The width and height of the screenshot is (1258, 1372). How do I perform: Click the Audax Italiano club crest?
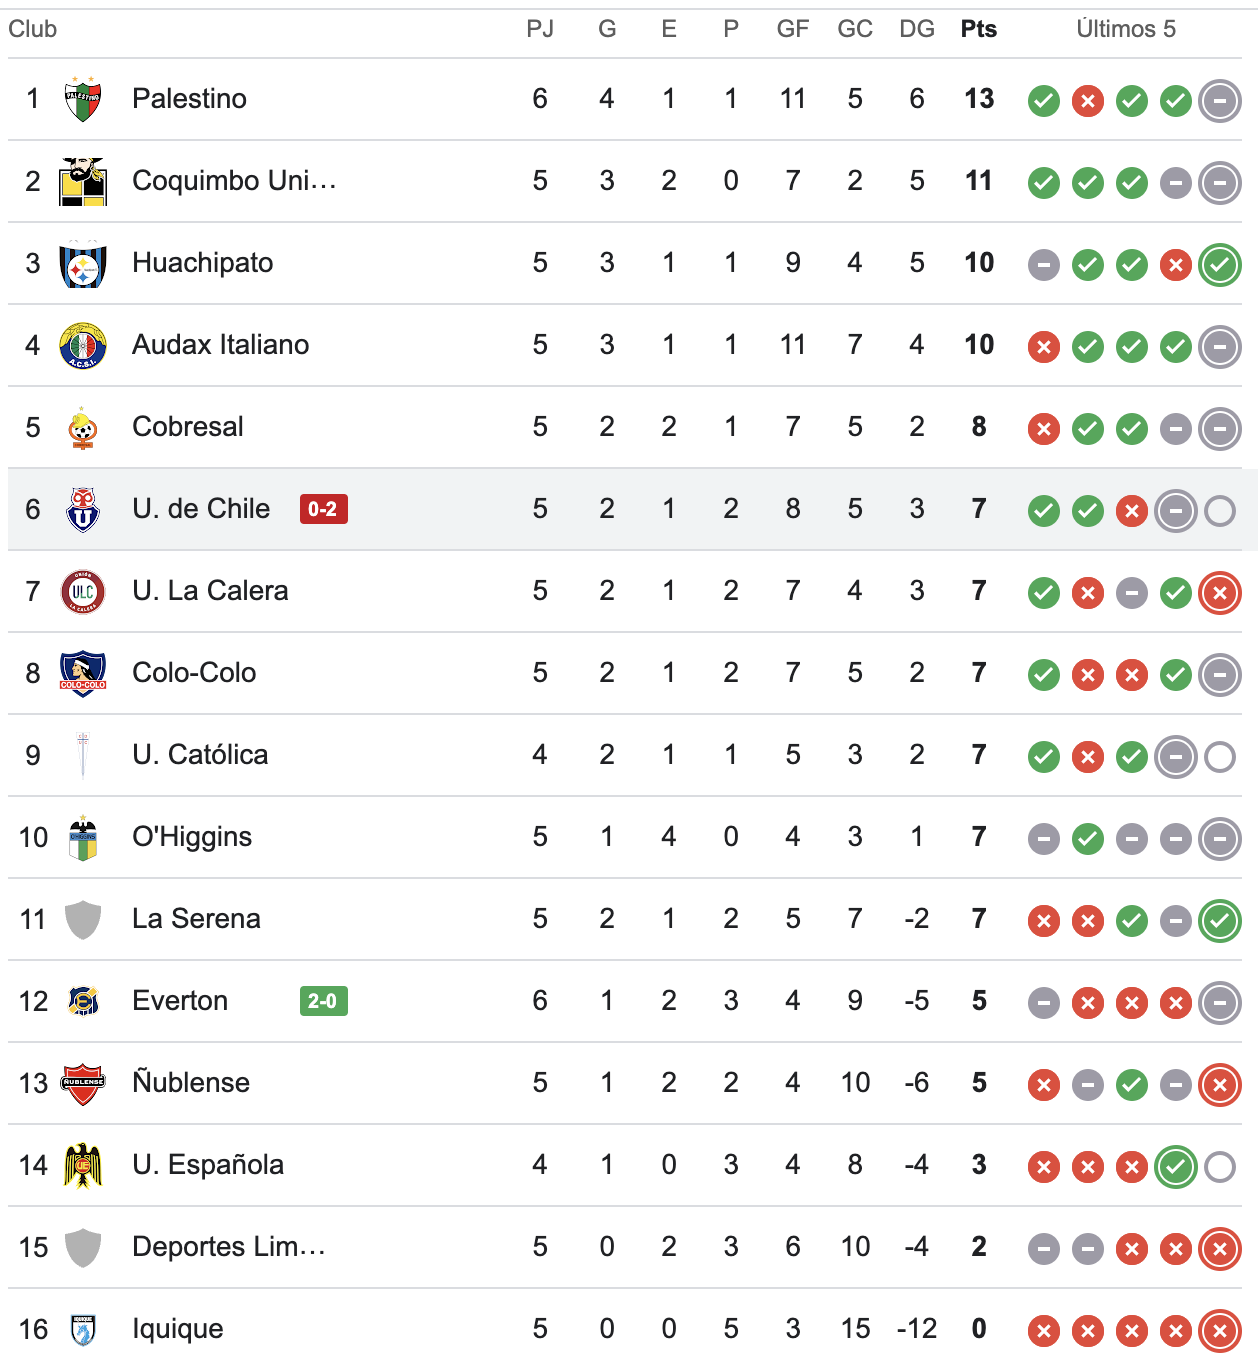pyautogui.click(x=83, y=346)
